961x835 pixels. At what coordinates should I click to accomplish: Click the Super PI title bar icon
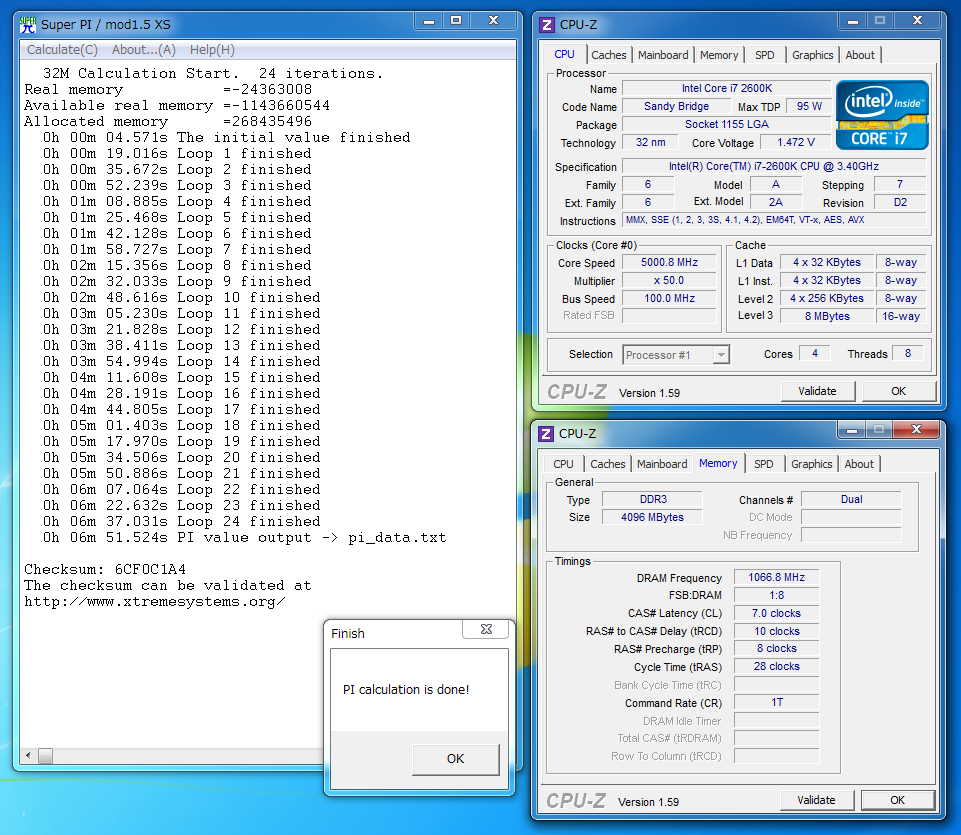[29, 22]
